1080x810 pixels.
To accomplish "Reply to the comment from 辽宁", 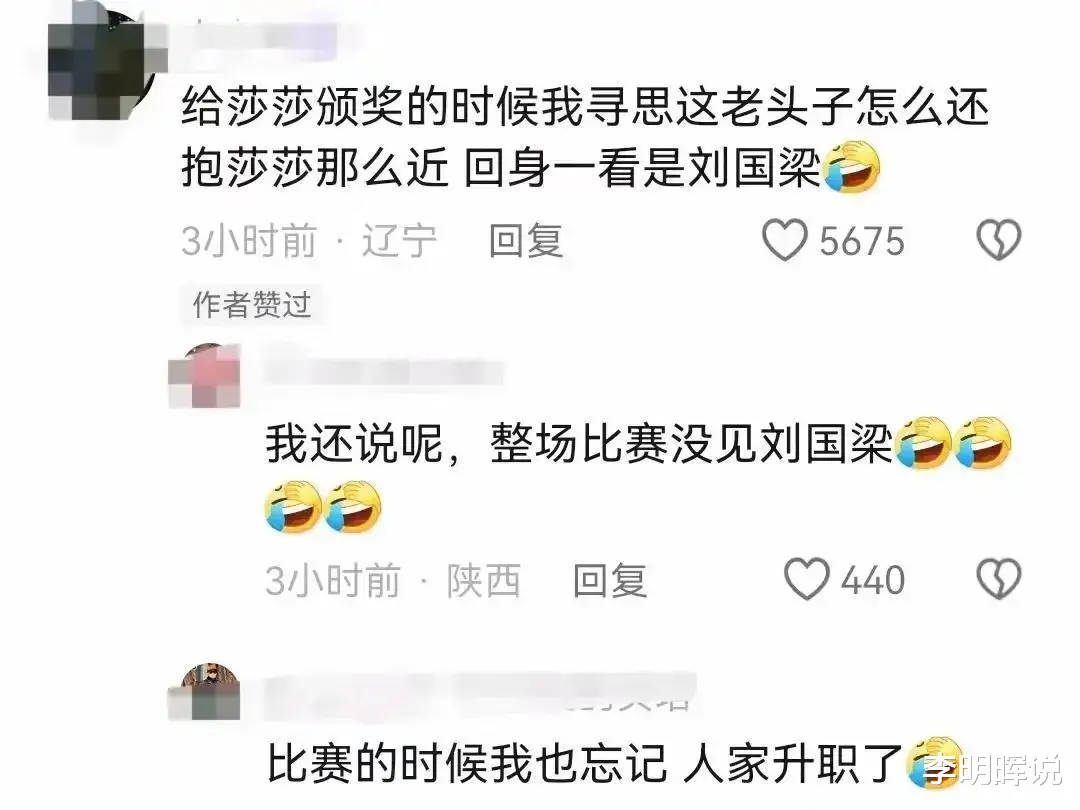I will click(526, 241).
